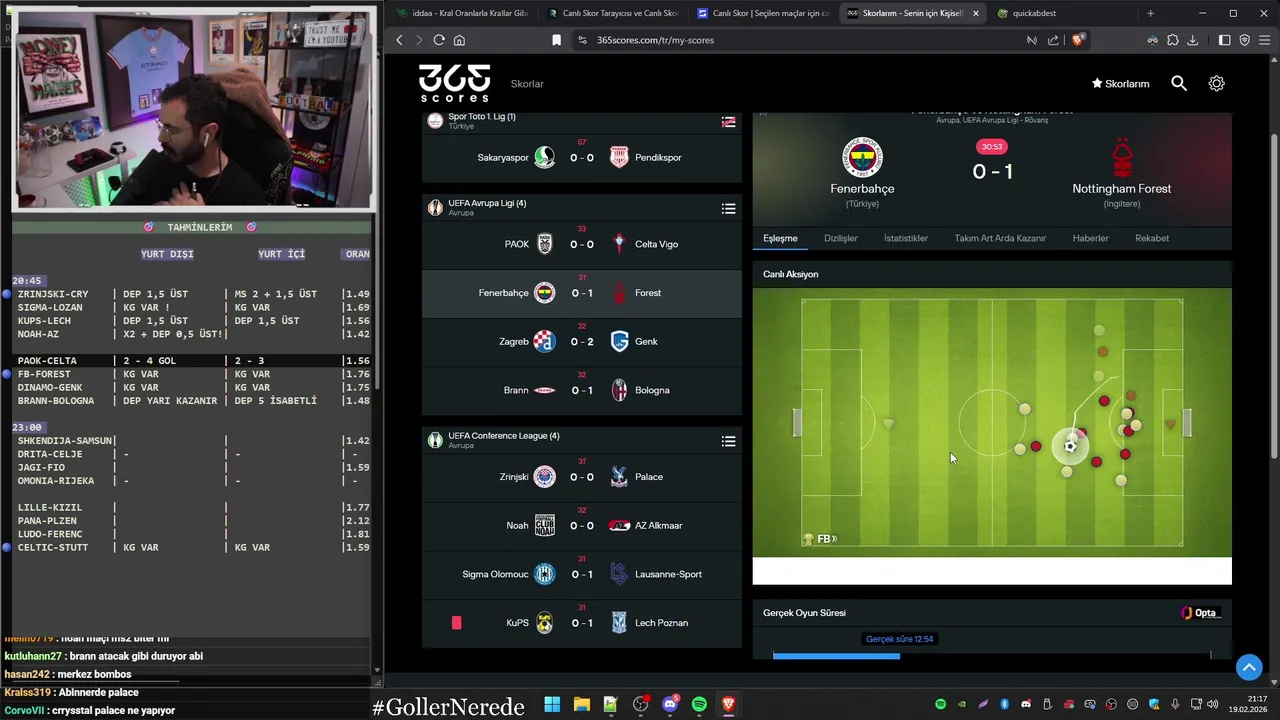
Task: Open Spor Toto 1. Lig standings icon
Action: [728, 121]
